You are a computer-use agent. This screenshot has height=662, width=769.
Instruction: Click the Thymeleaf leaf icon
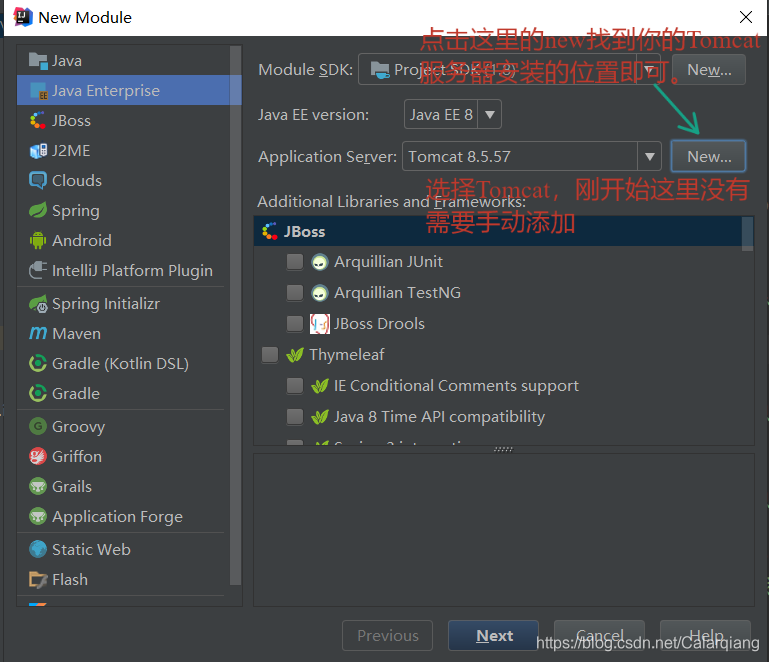(x=295, y=355)
